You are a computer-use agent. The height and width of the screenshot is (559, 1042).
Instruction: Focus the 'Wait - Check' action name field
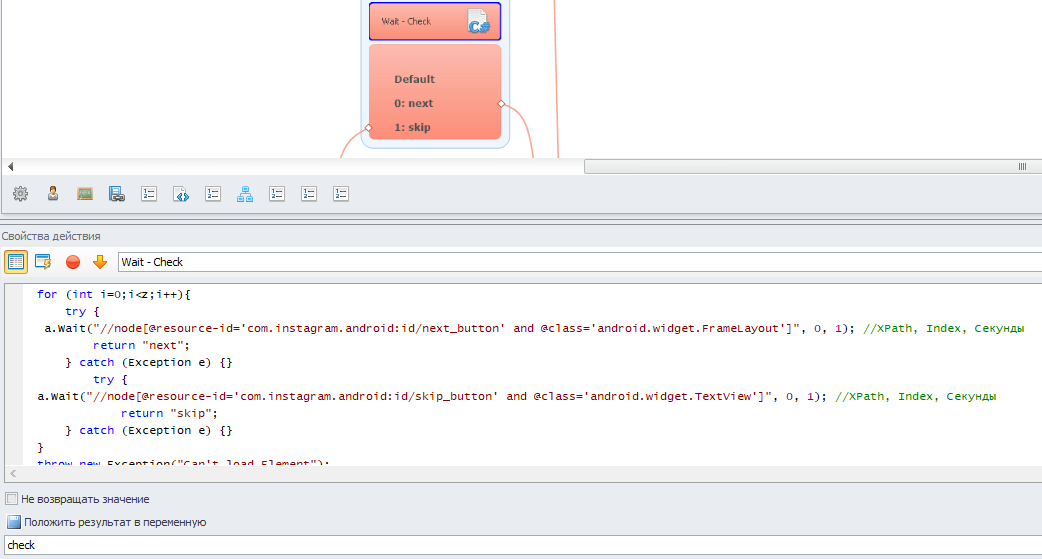579,262
